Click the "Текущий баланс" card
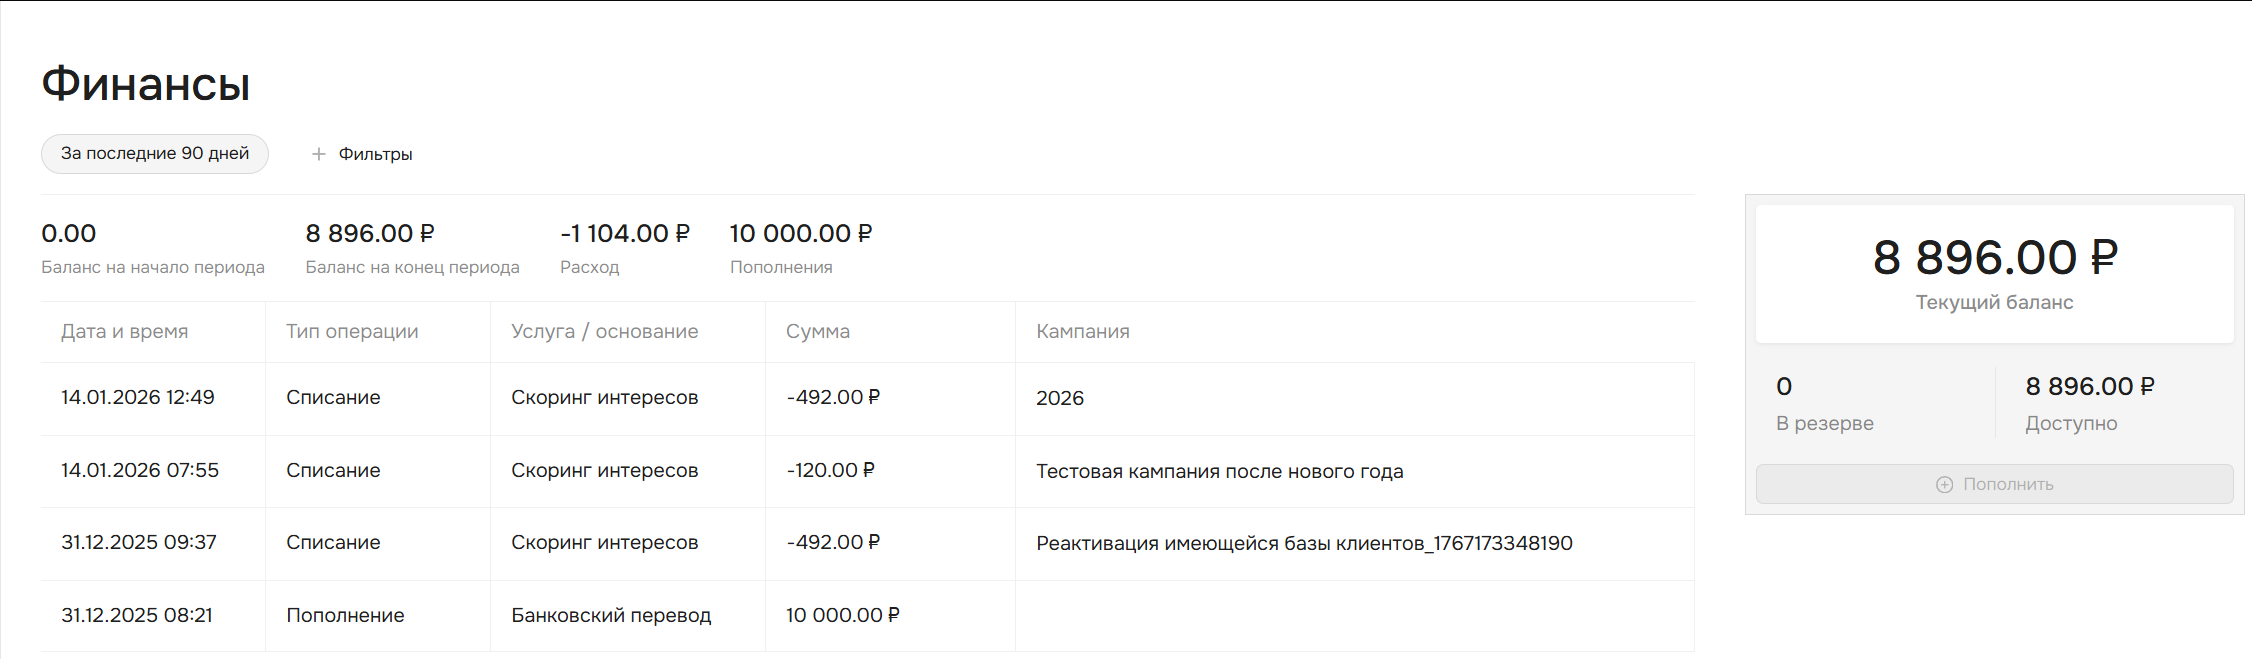The height and width of the screenshot is (659, 2252). [1994, 273]
